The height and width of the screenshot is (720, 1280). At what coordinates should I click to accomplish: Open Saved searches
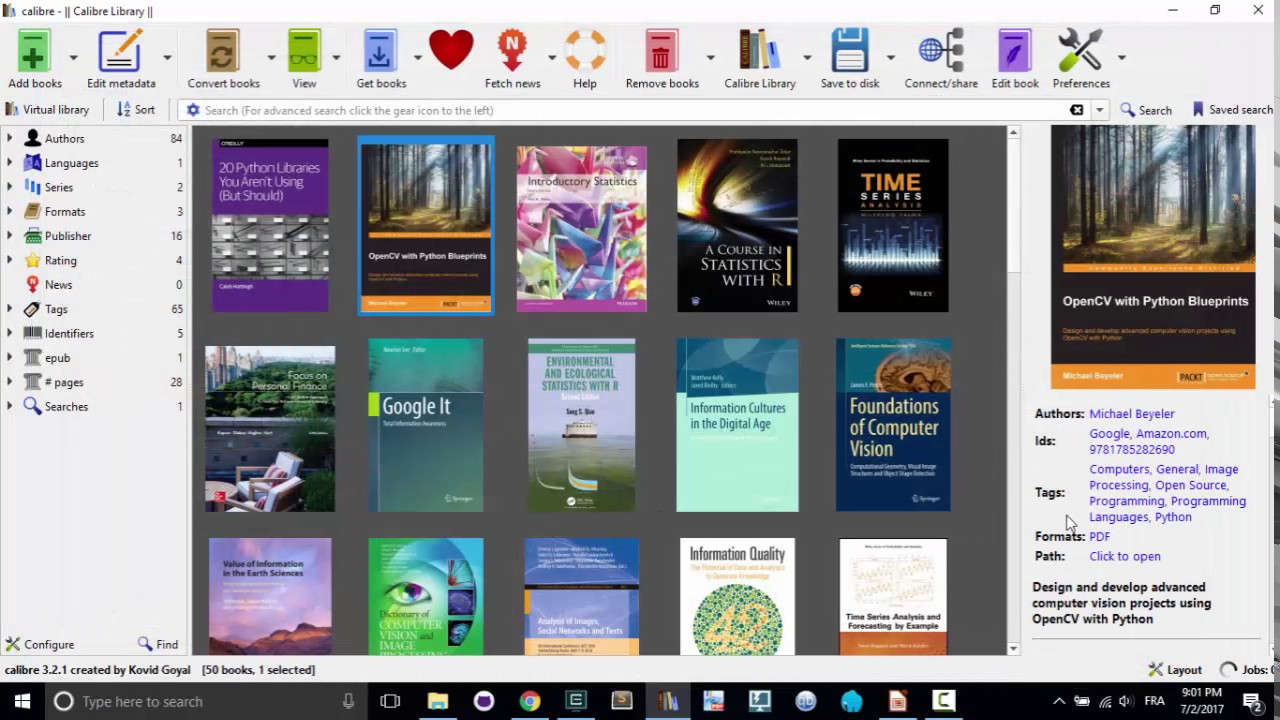click(1232, 110)
